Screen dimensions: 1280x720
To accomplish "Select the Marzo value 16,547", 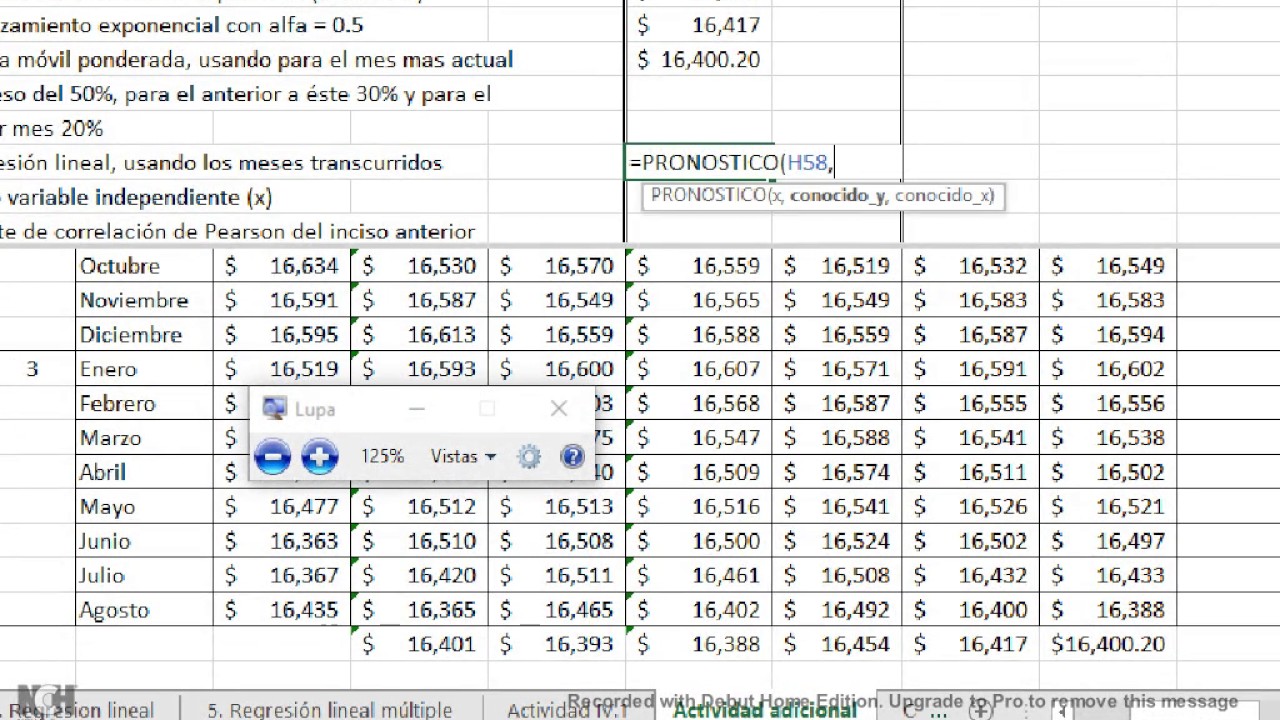I will [x=699, y=438].
